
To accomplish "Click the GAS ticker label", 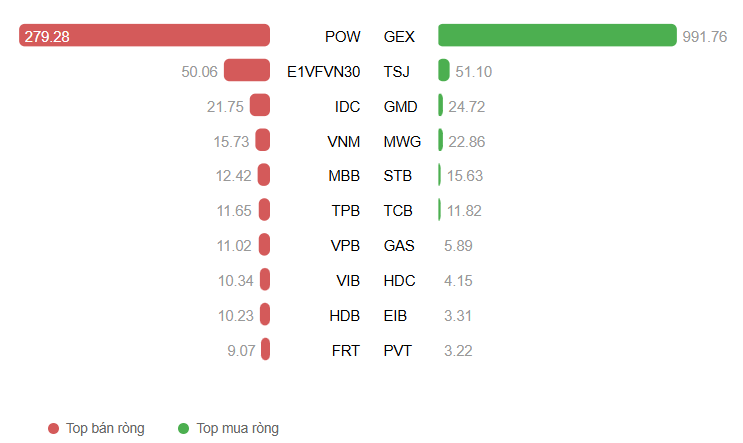I will tap(398, 246).
